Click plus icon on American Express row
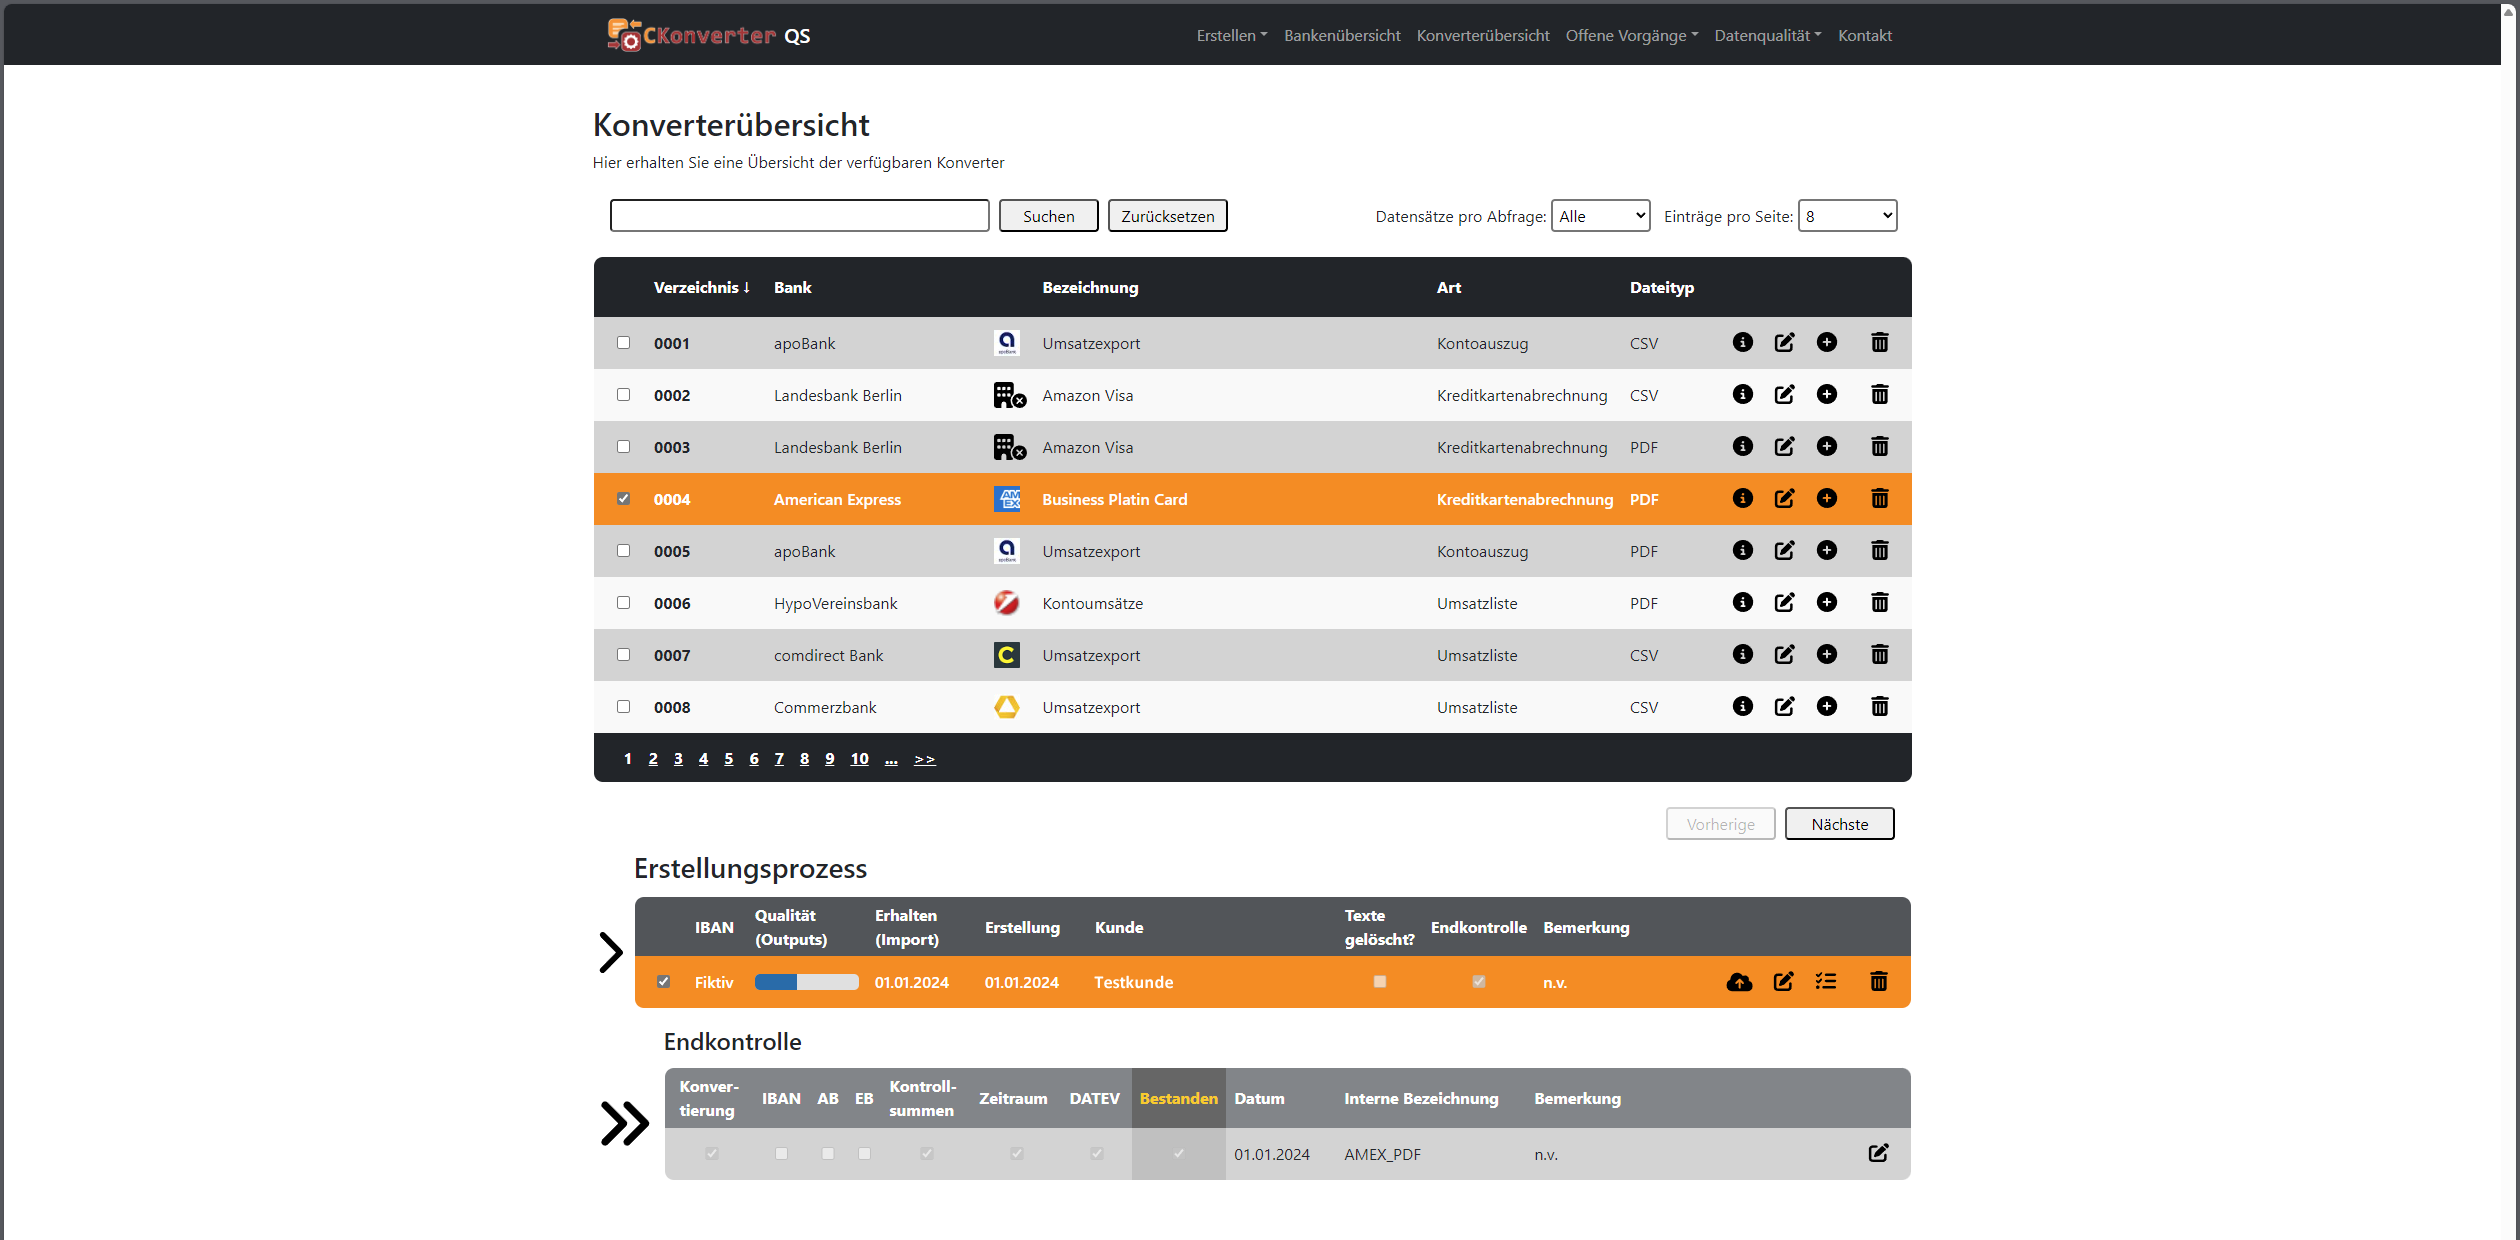 [1826, 499]
